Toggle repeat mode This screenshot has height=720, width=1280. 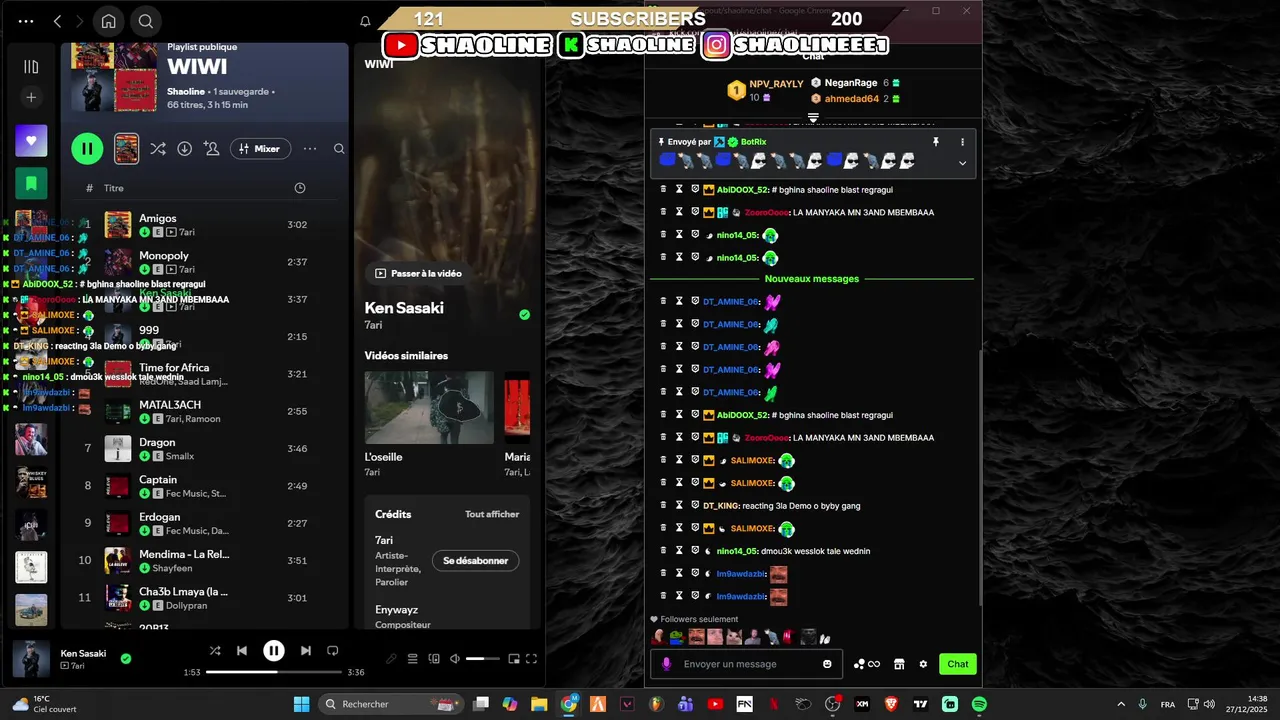pyautogui.click(x=333, y=650)
